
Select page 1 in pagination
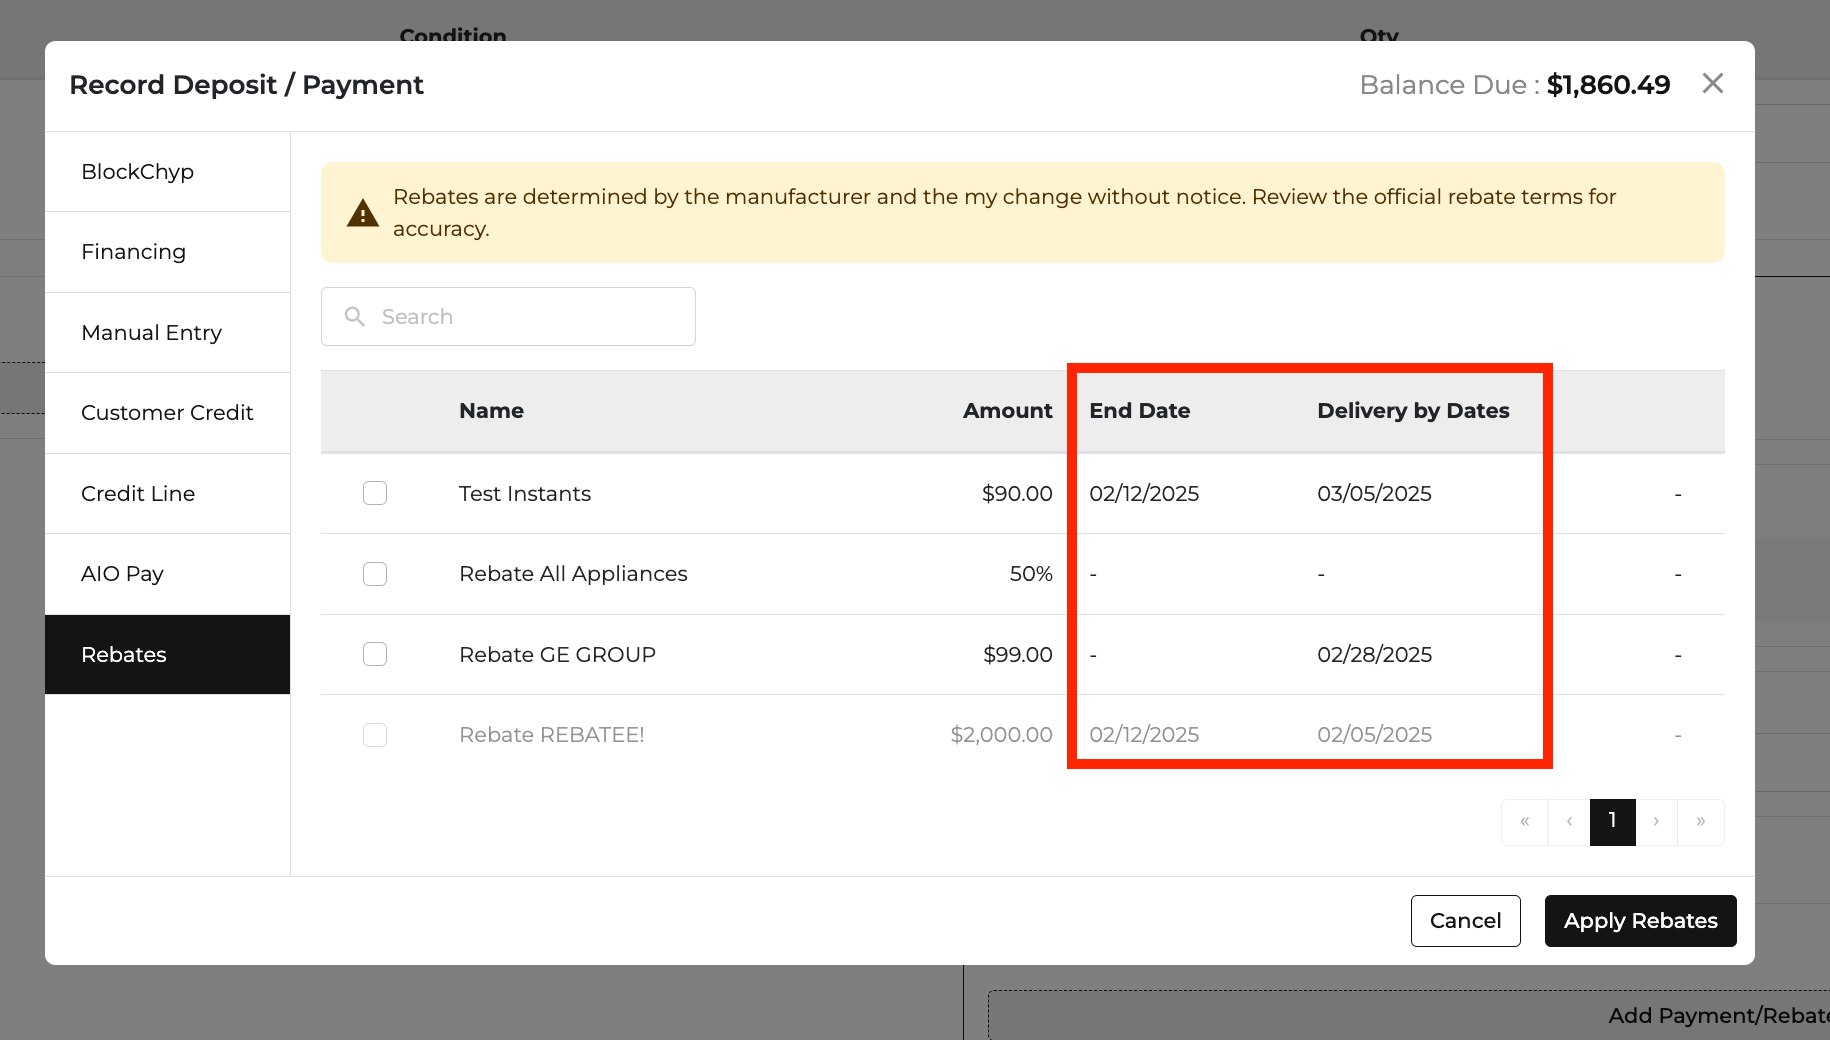pyautogui.click(x=1612, y=822)
